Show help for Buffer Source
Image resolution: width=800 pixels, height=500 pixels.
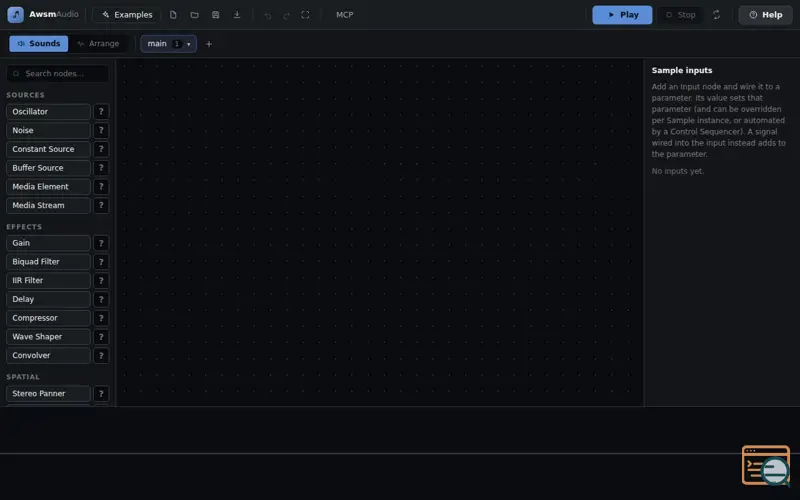(x=101, y=168)
